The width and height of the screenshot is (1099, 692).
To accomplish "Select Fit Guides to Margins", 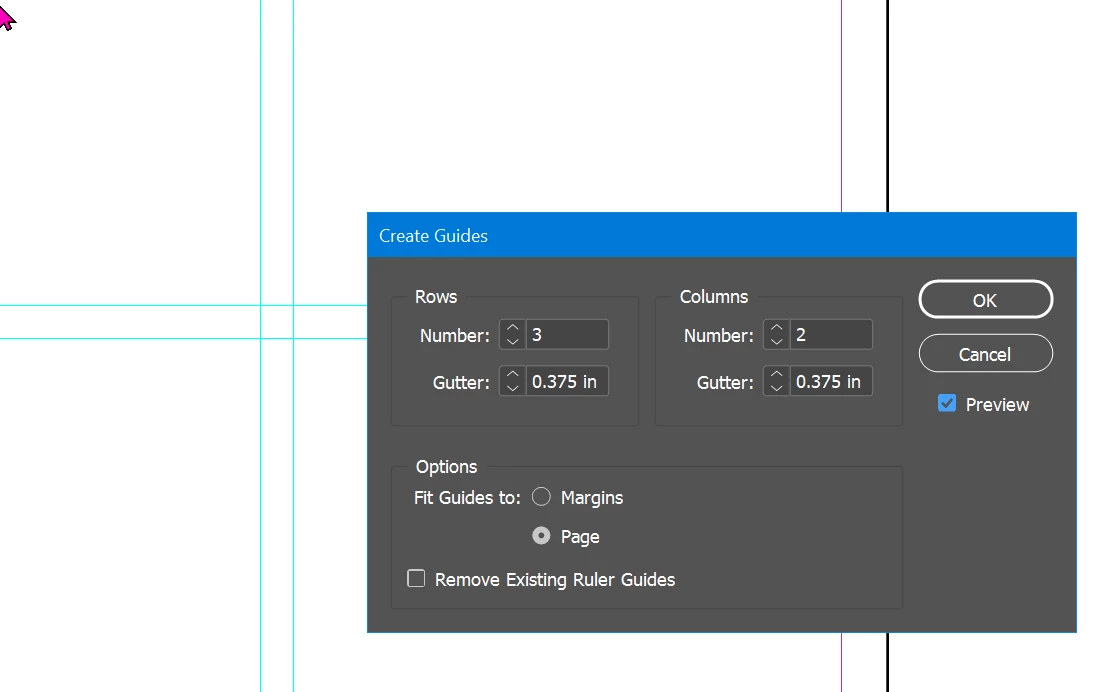I will point(541,497).
